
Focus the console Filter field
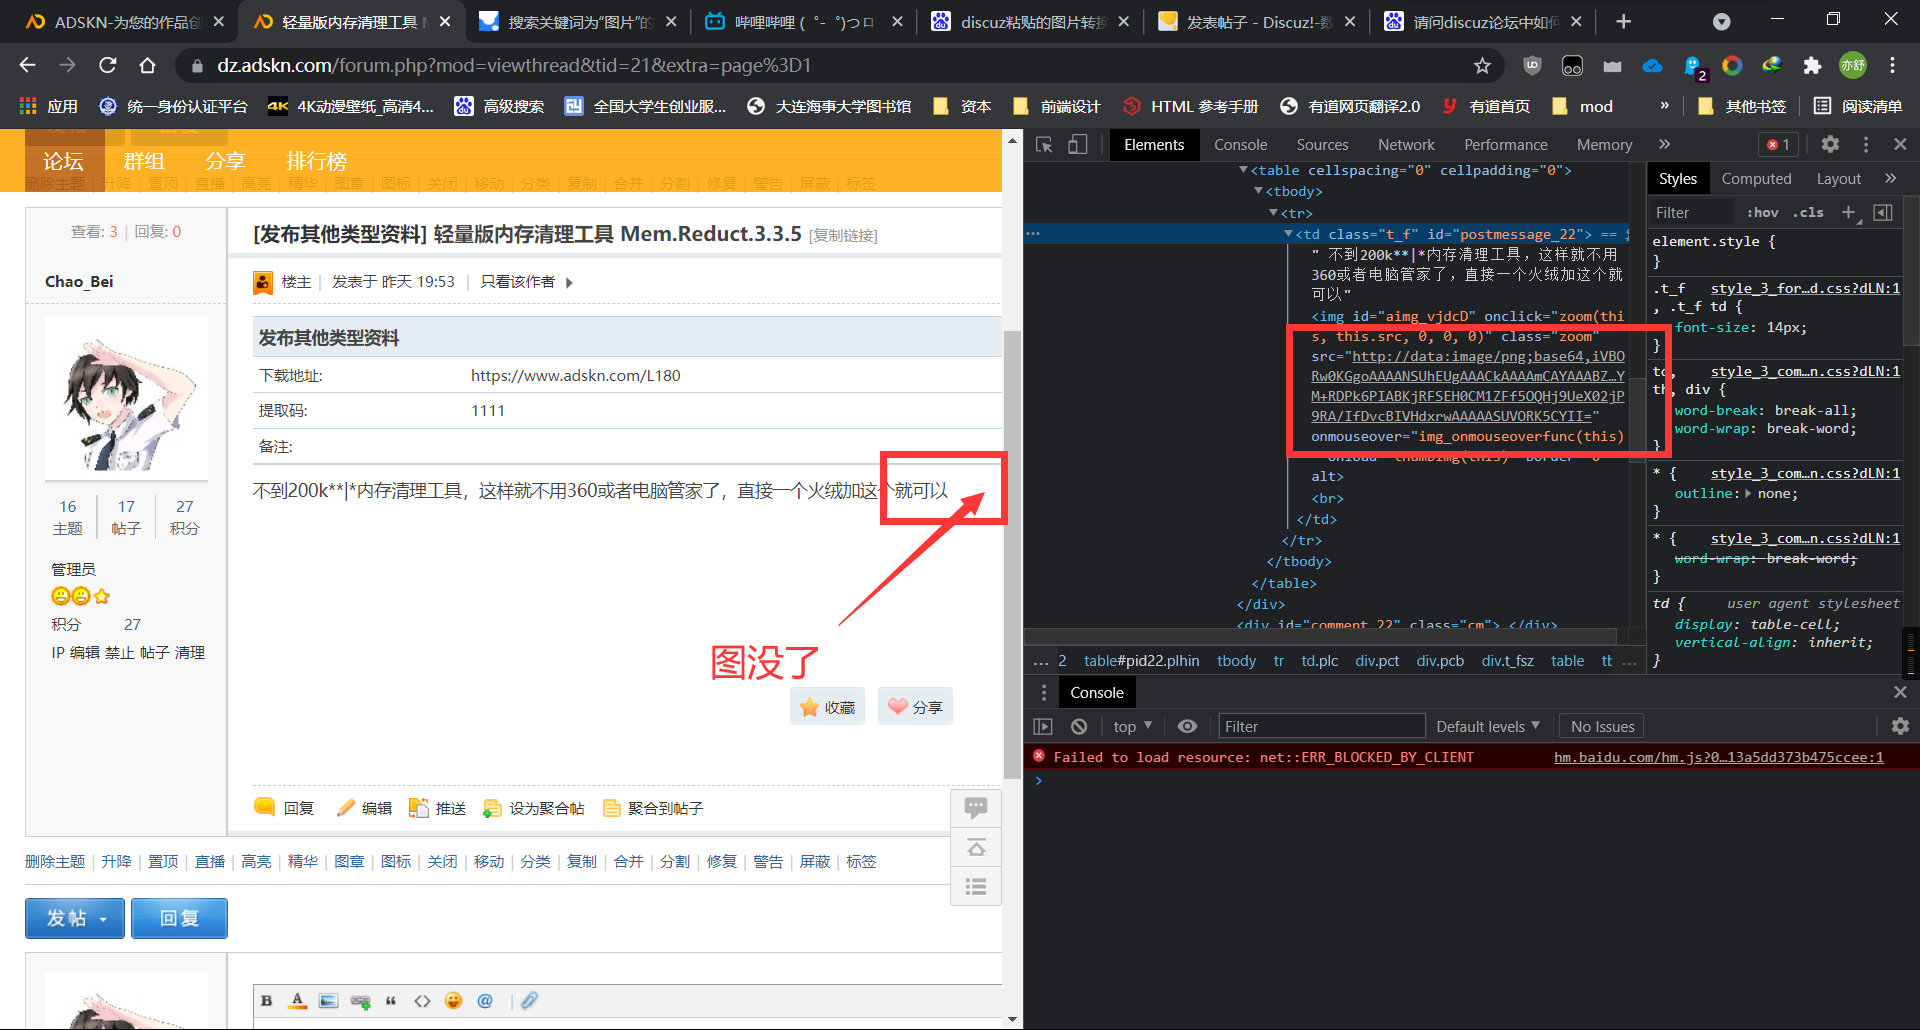pyautogui.click(x=1321, y=727)
